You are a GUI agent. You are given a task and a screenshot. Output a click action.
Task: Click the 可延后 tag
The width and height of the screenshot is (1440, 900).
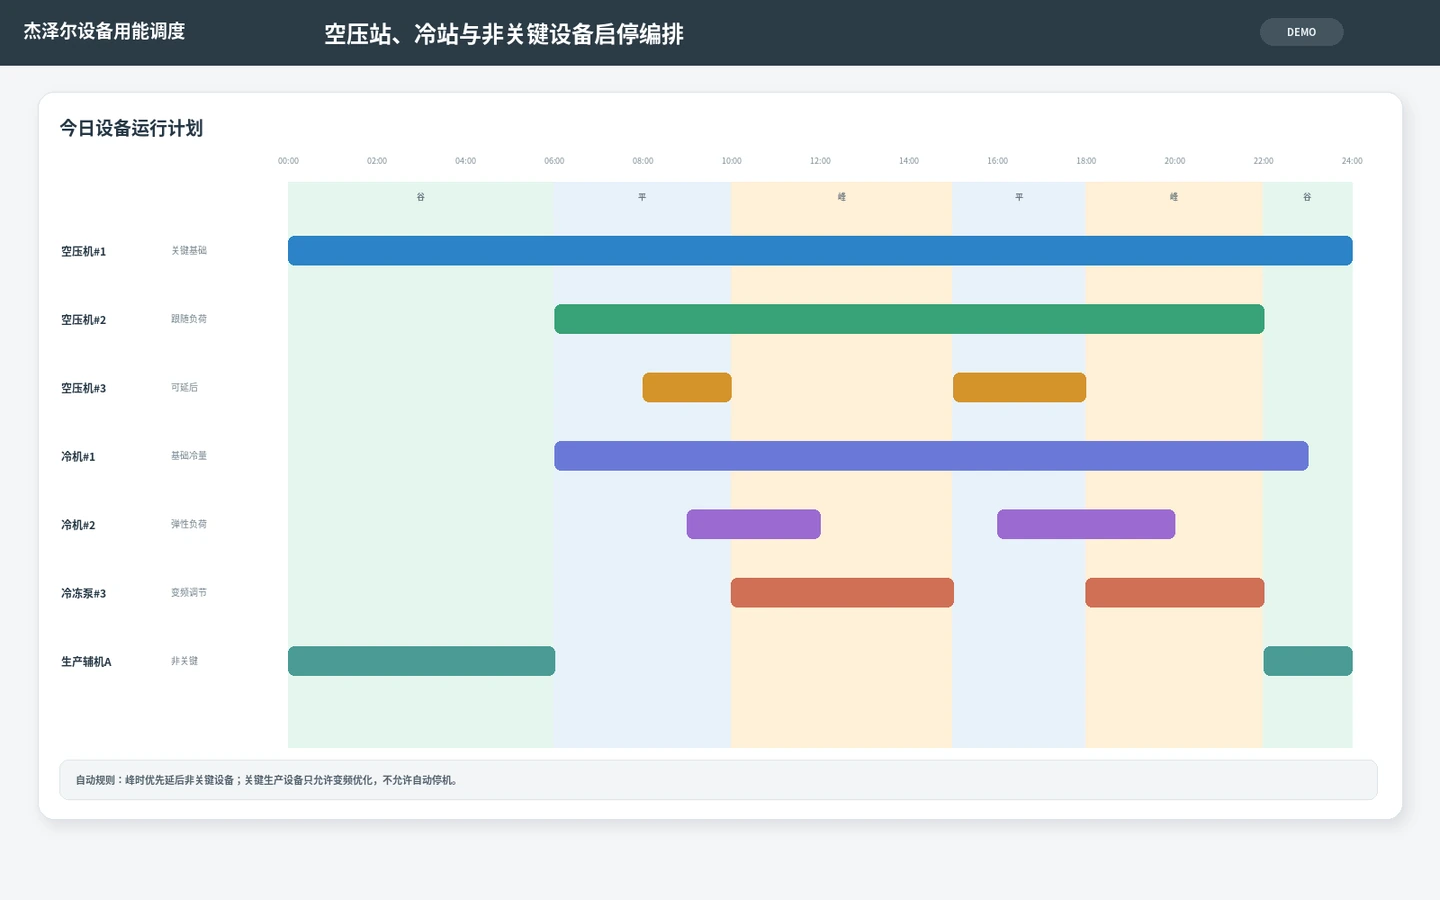point(184,387)
